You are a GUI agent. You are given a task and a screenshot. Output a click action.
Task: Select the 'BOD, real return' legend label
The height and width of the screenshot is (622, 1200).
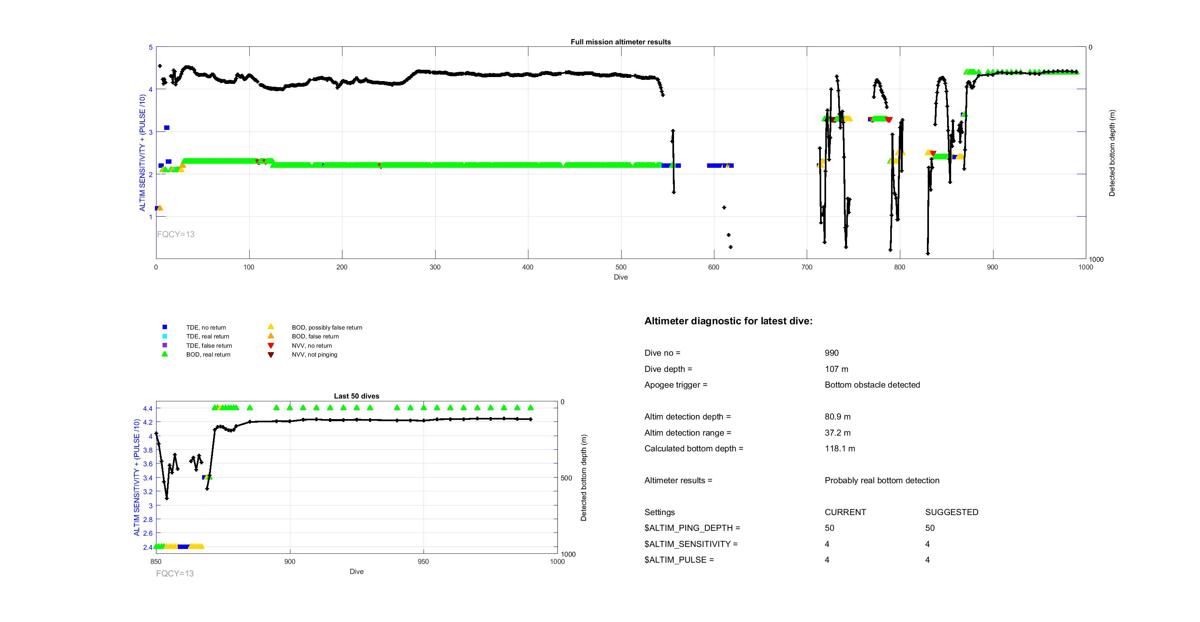pyautogui.click(x=209, y=354)
